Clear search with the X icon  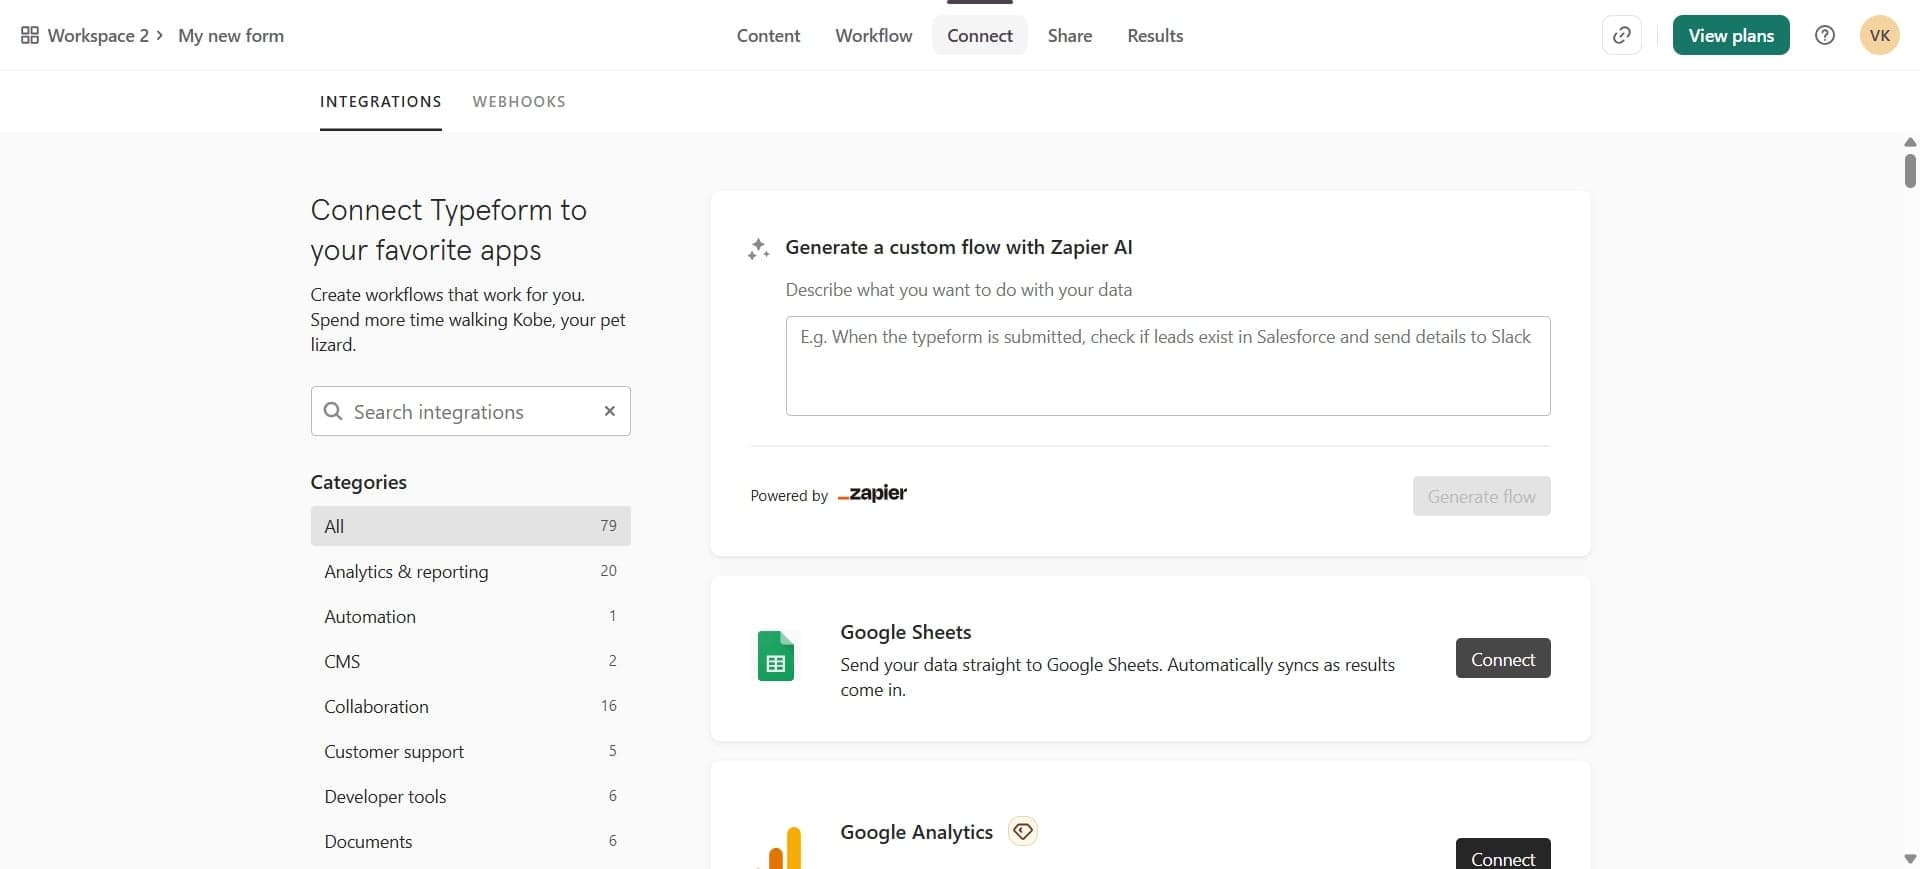(610, 411)
